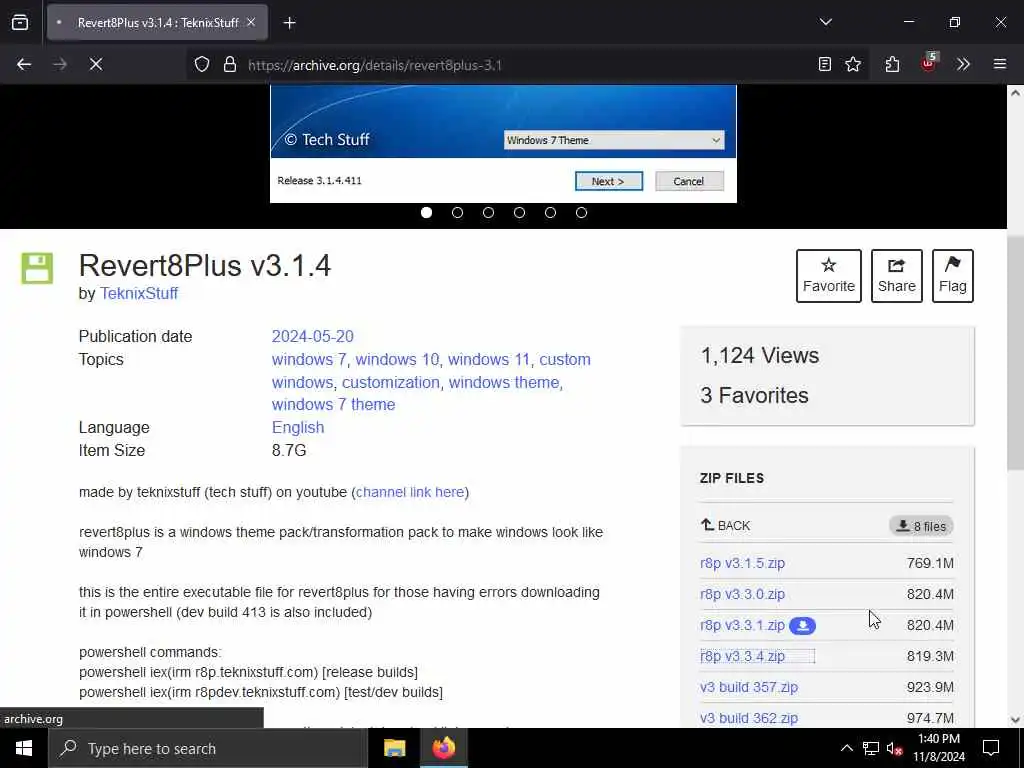Click the site security padlock icon
Image resolution: width=1024 pixels, height=768 pixels.
[x=229, y=64]
